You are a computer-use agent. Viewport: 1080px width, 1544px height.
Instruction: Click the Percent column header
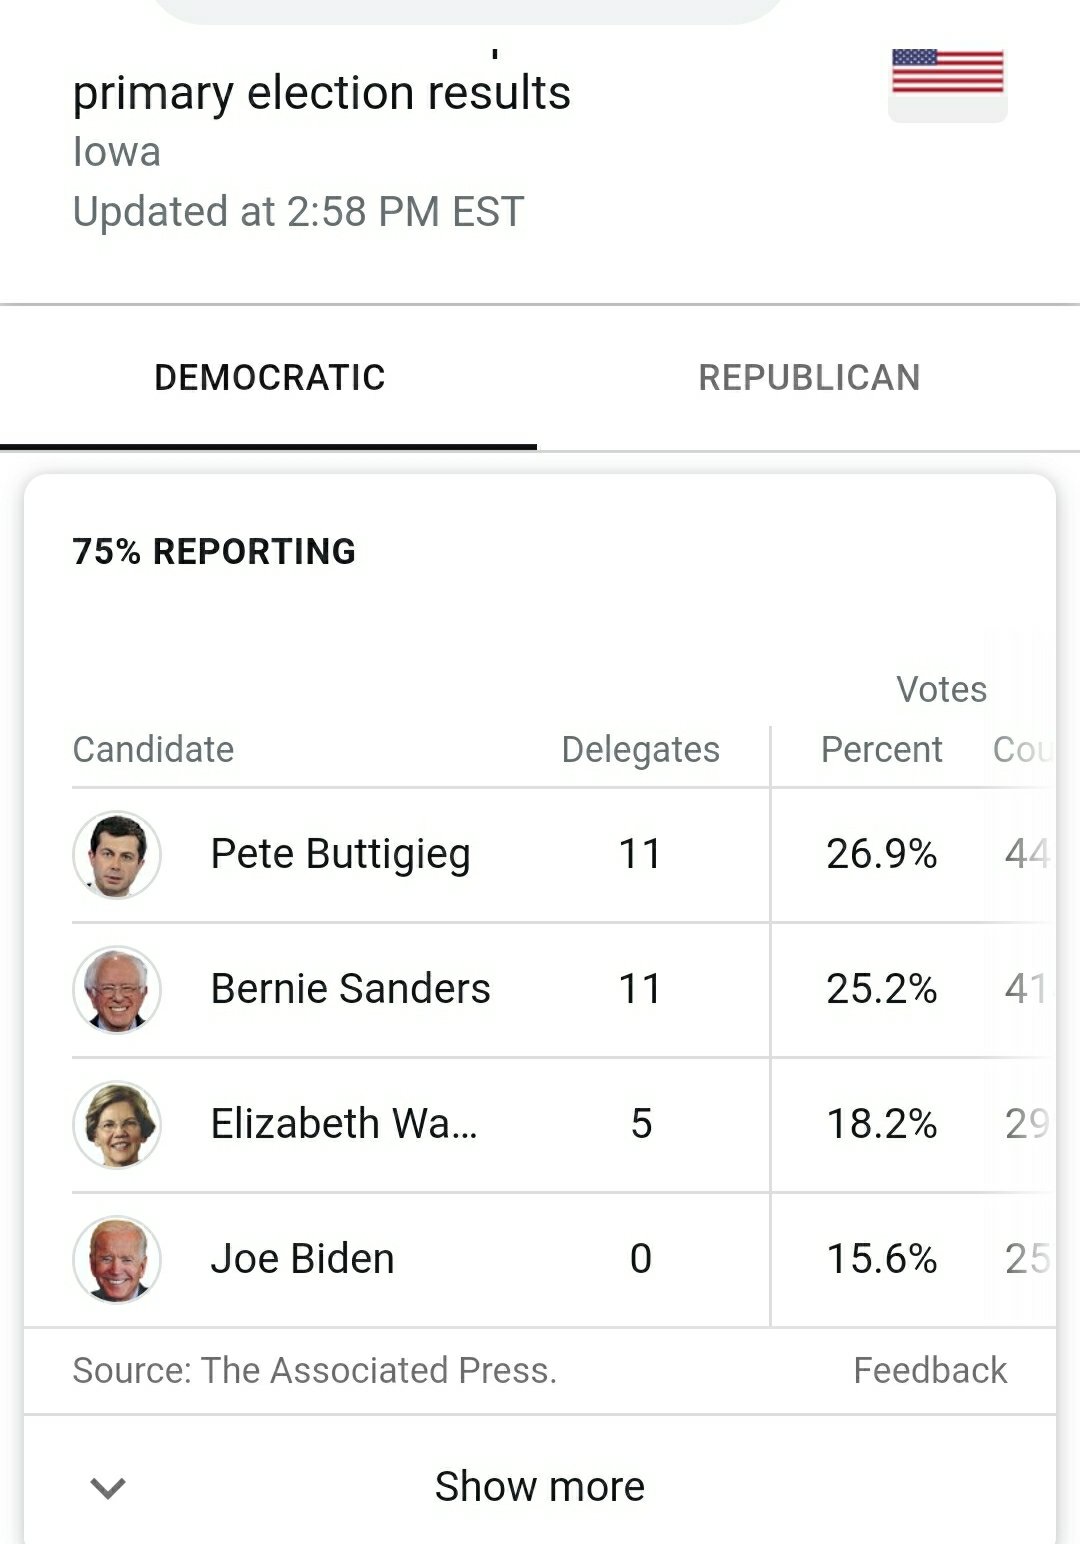[881, 750]
